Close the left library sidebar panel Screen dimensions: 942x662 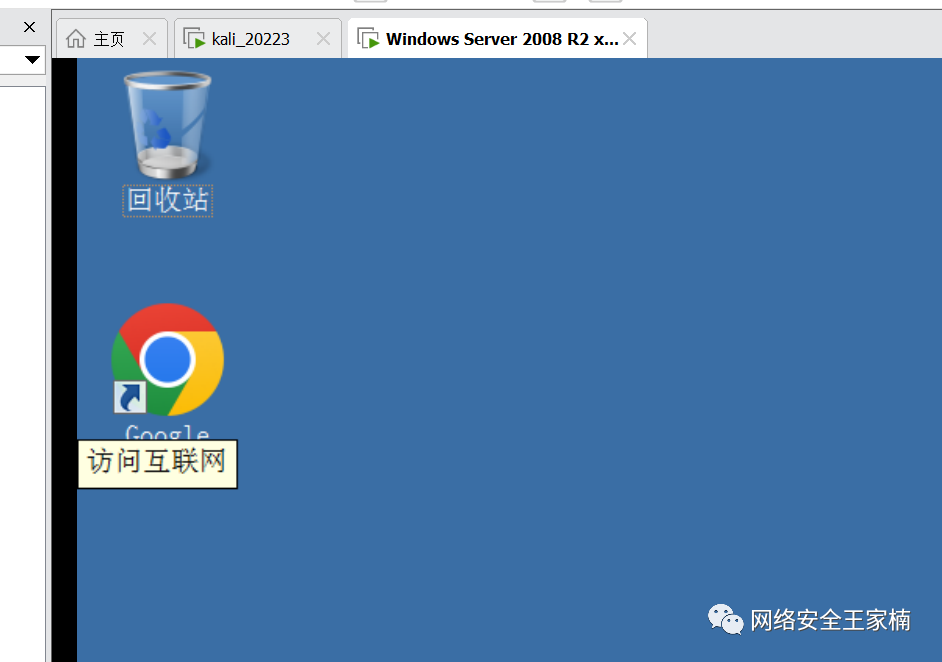(x=29, y=27)
